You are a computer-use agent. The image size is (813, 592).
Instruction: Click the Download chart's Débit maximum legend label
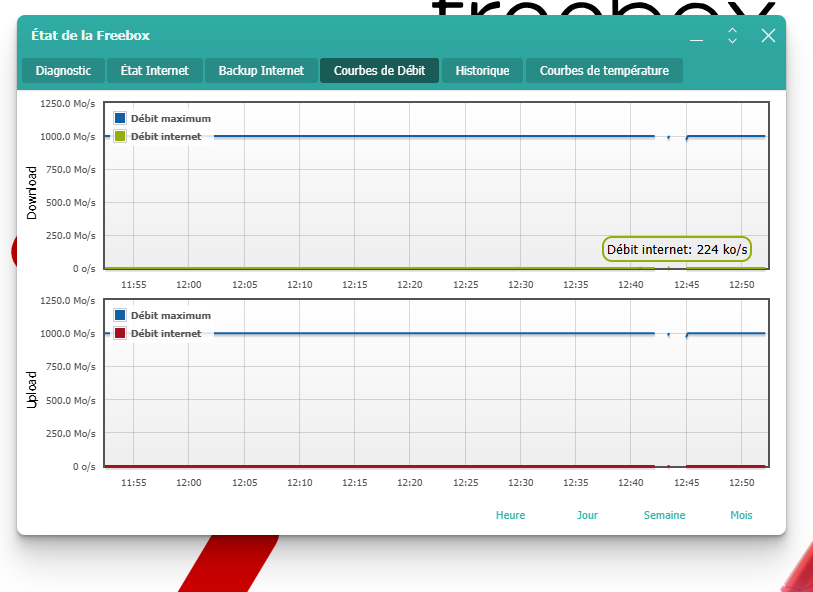pyautogui.click(x=171, y=118)
